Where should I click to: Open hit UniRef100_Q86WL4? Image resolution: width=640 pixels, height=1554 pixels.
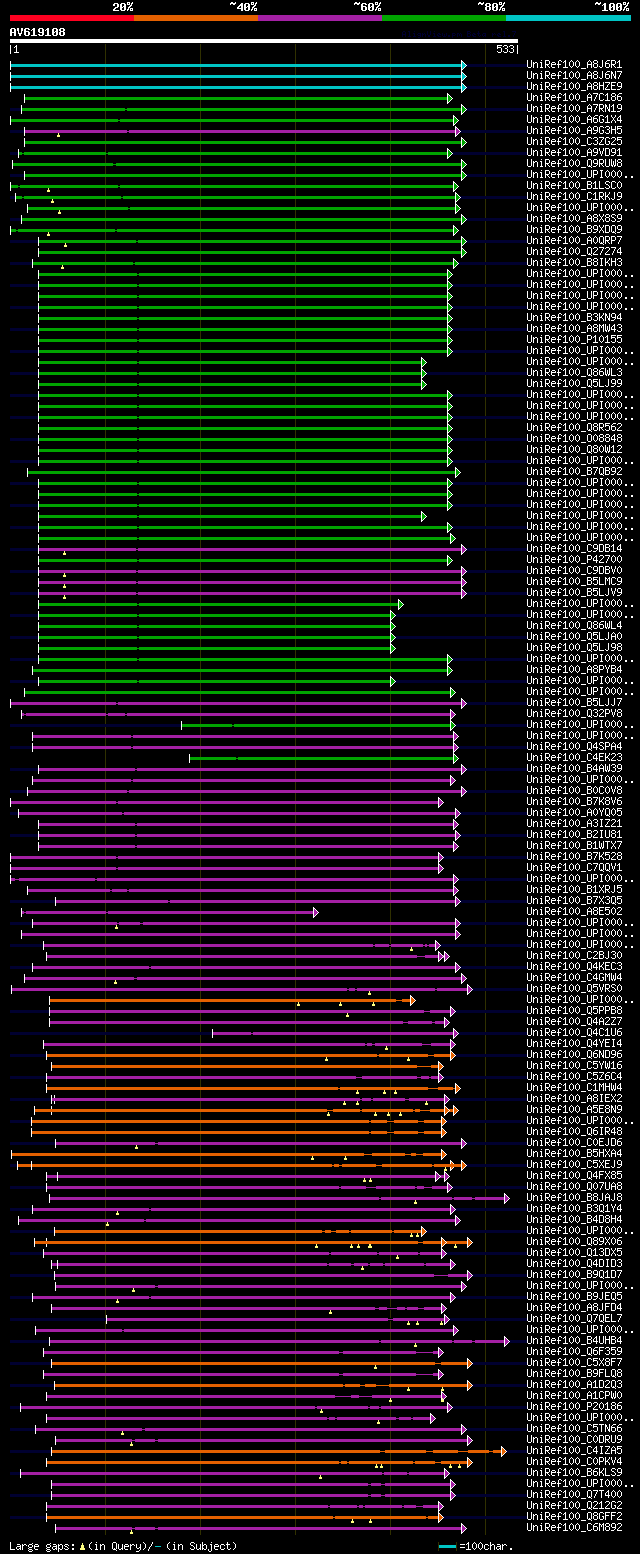point(574,626)
